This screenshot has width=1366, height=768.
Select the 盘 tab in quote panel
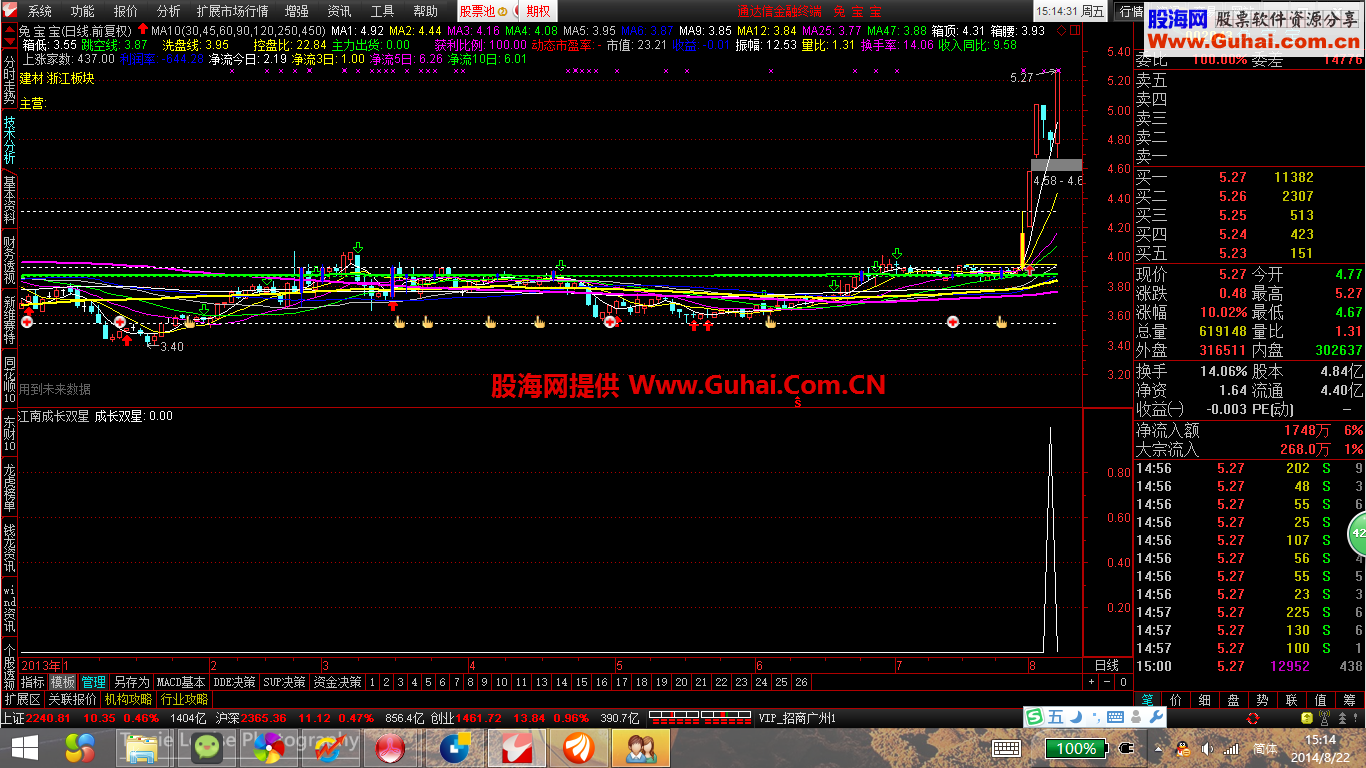[1234, 700]
